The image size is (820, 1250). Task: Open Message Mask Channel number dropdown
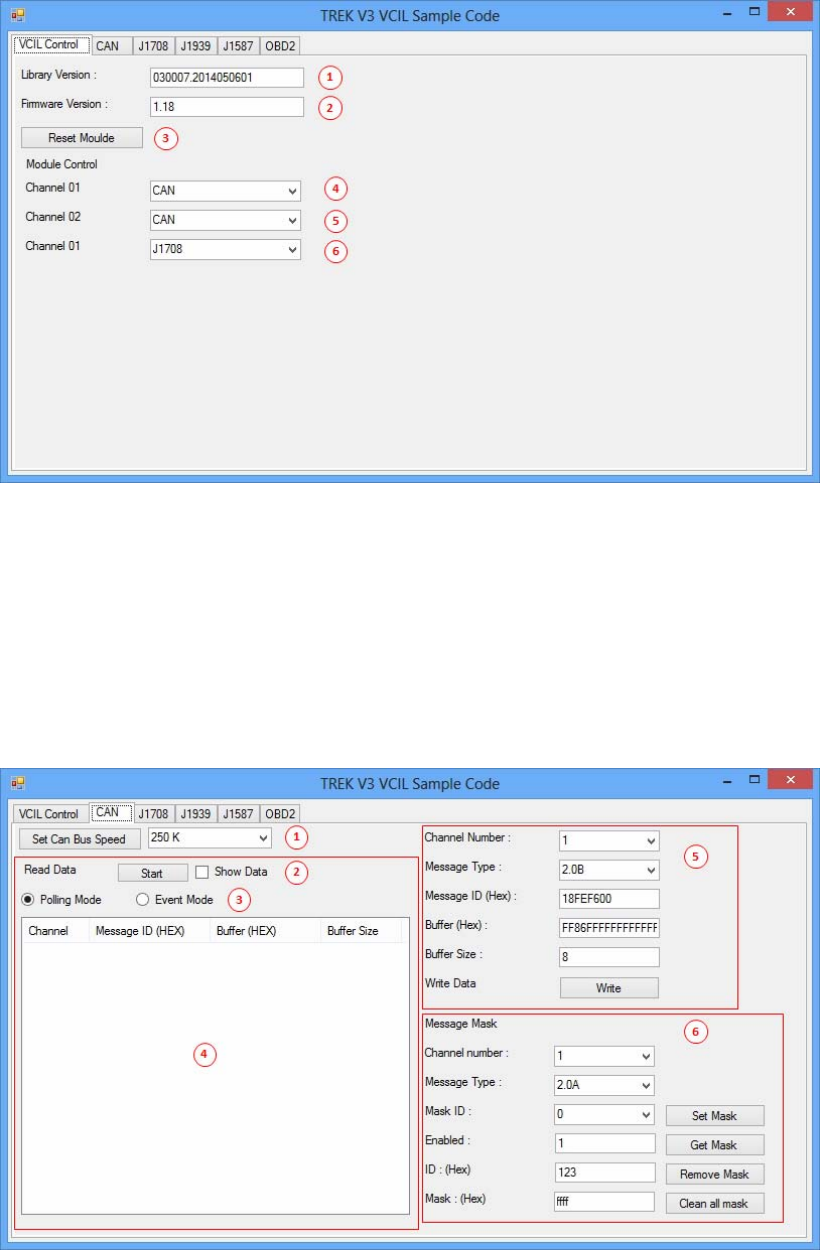tap(604, 1056)
